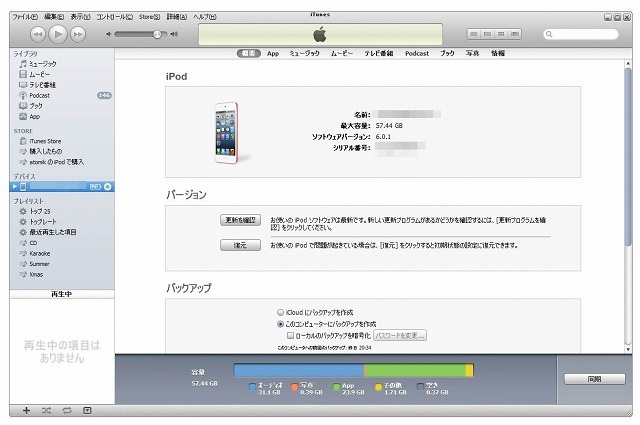
Task: Switch to the ブック device tab
Action: point(447,53)
